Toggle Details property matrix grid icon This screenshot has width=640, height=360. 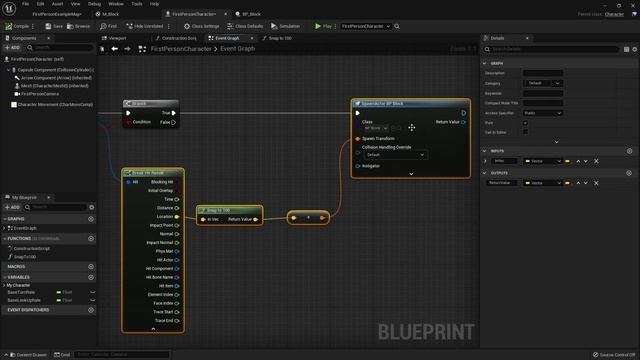click(x=627, y=49)
